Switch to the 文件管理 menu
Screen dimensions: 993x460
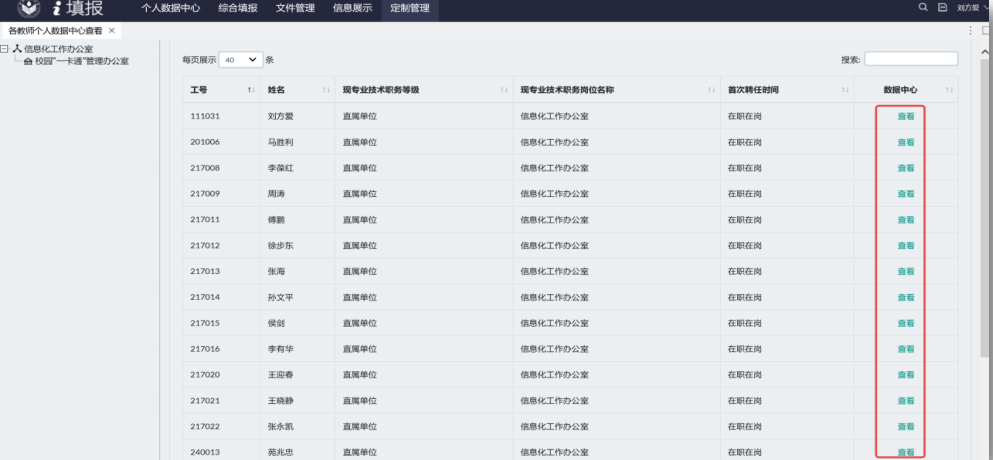pos(295,8)
